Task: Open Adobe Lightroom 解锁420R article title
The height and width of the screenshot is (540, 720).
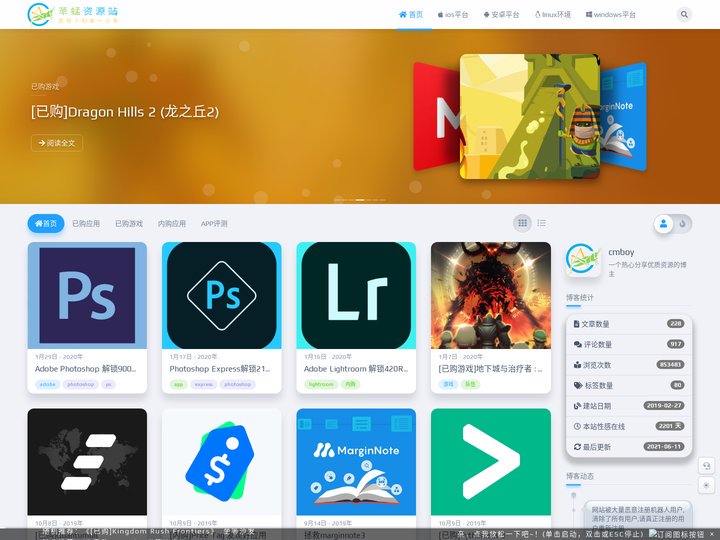Action: click(356, 369)
